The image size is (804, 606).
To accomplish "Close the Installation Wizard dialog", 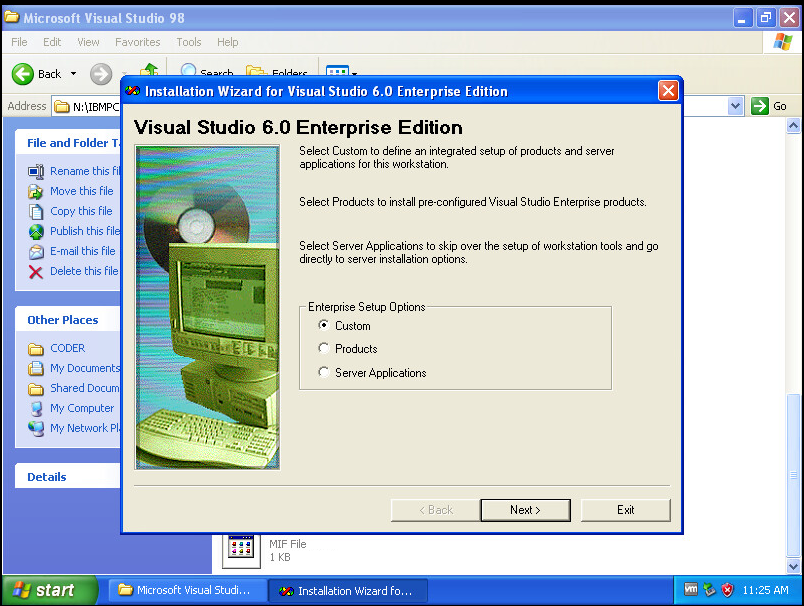I will [668, 91].
